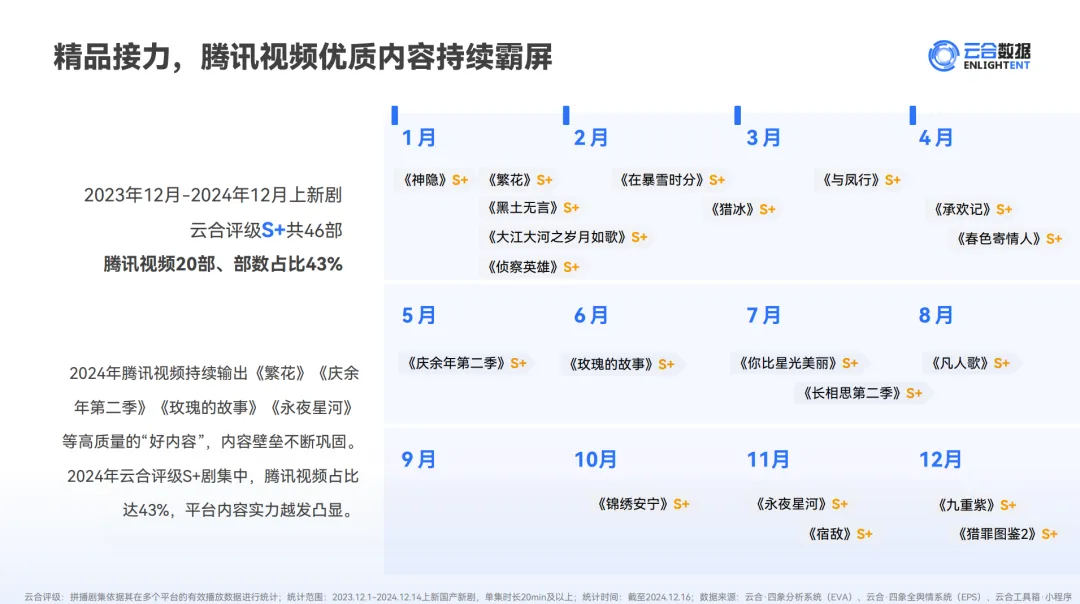Click the 《神隐》 S+ label
The image size is (1080, 604).
tap(435, 180)
